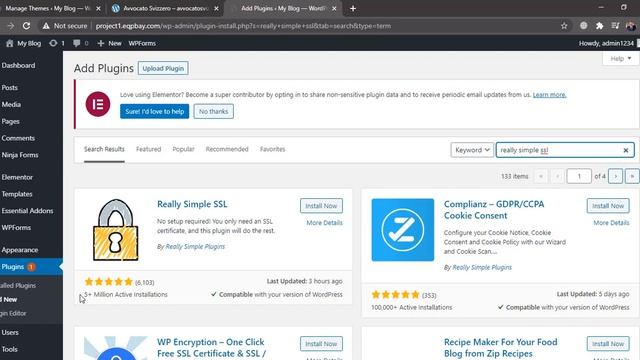Switch to the Manage Themes tab

pyautogui.click(x=47, y=8)
